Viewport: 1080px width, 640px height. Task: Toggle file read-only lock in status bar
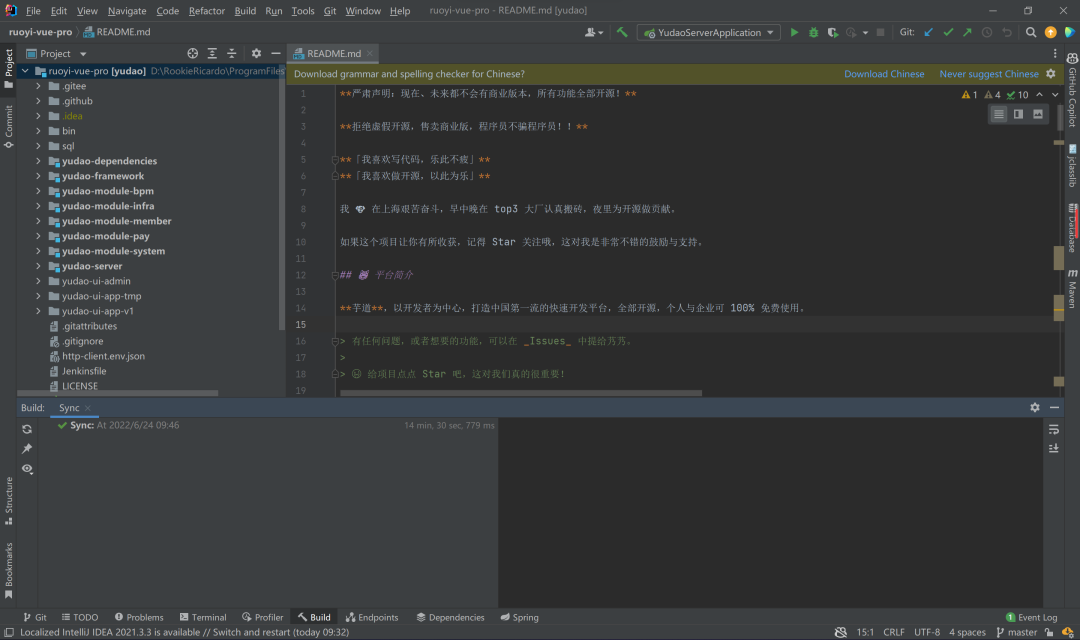[1049, 632]
